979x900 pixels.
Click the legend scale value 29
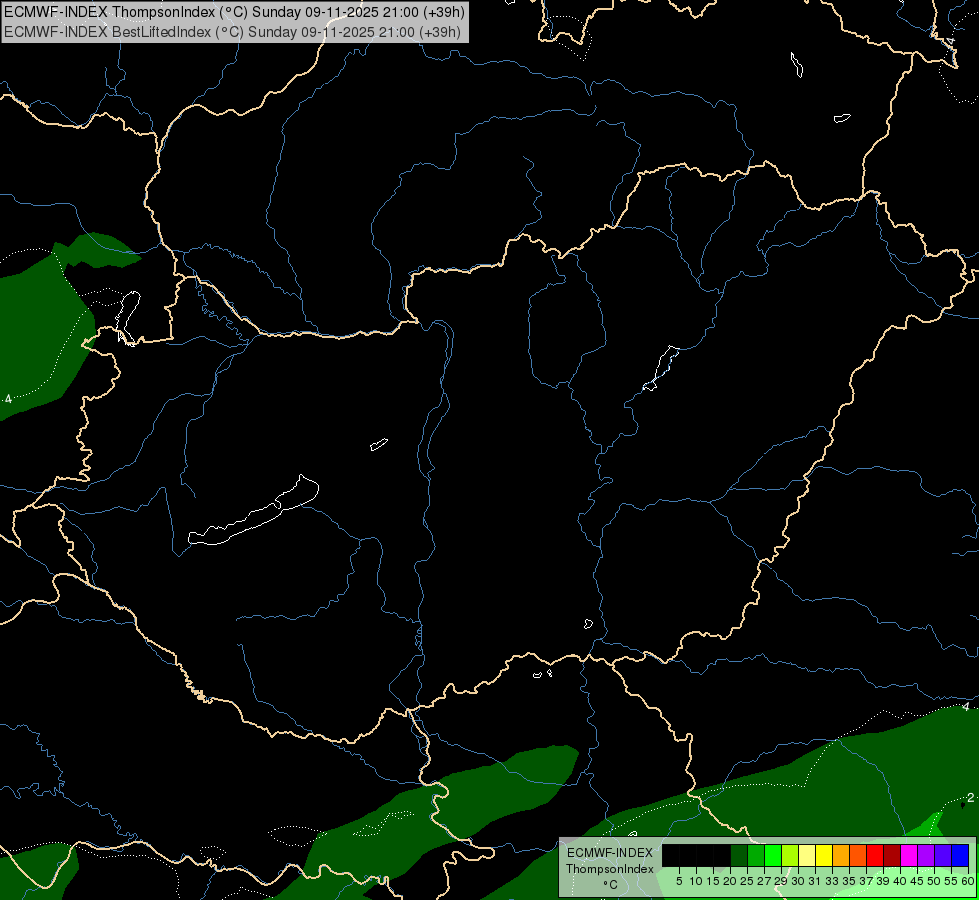781,881
